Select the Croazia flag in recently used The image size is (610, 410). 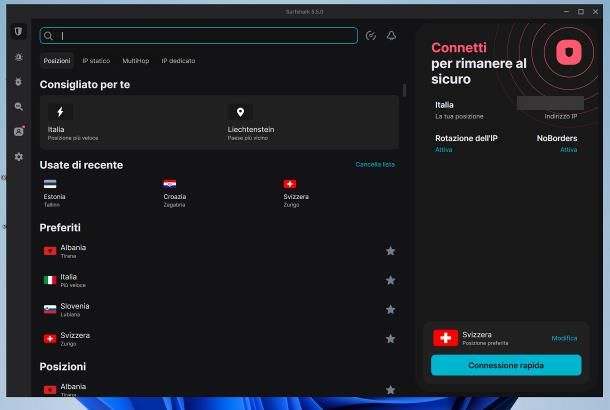(x=170, y=184)
